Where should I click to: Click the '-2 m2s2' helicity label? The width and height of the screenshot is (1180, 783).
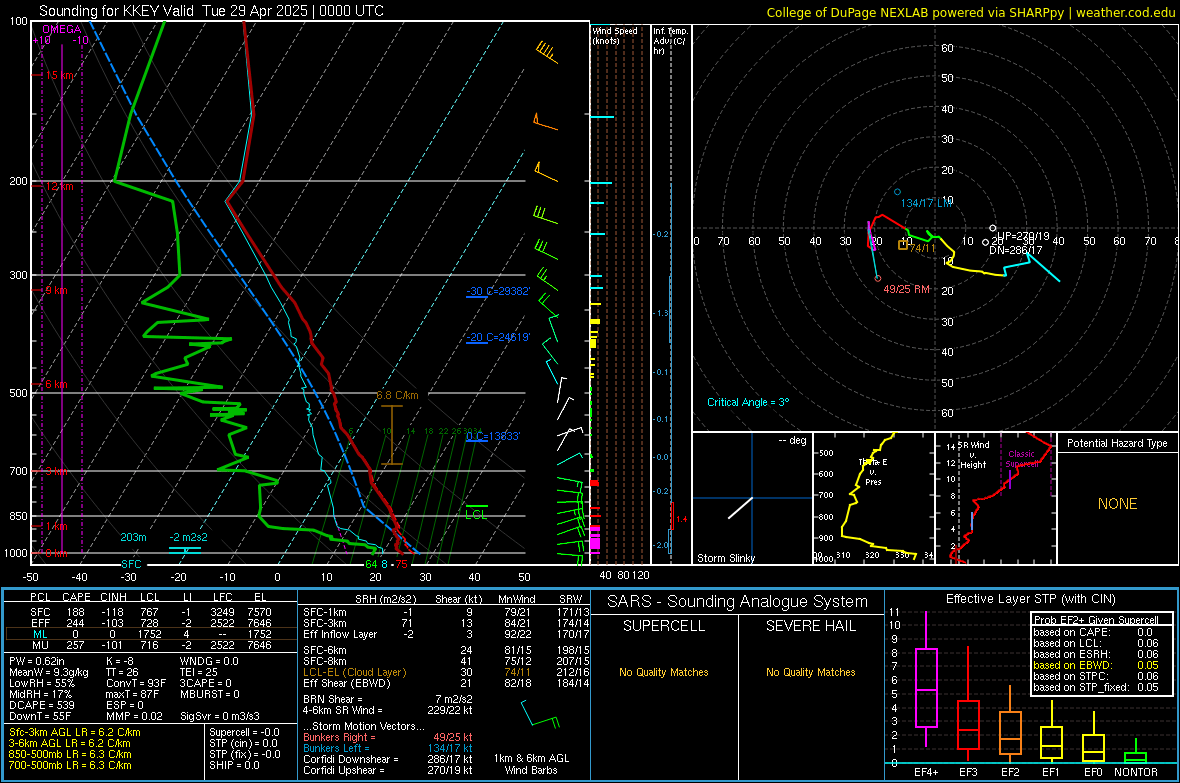[188, 537]
